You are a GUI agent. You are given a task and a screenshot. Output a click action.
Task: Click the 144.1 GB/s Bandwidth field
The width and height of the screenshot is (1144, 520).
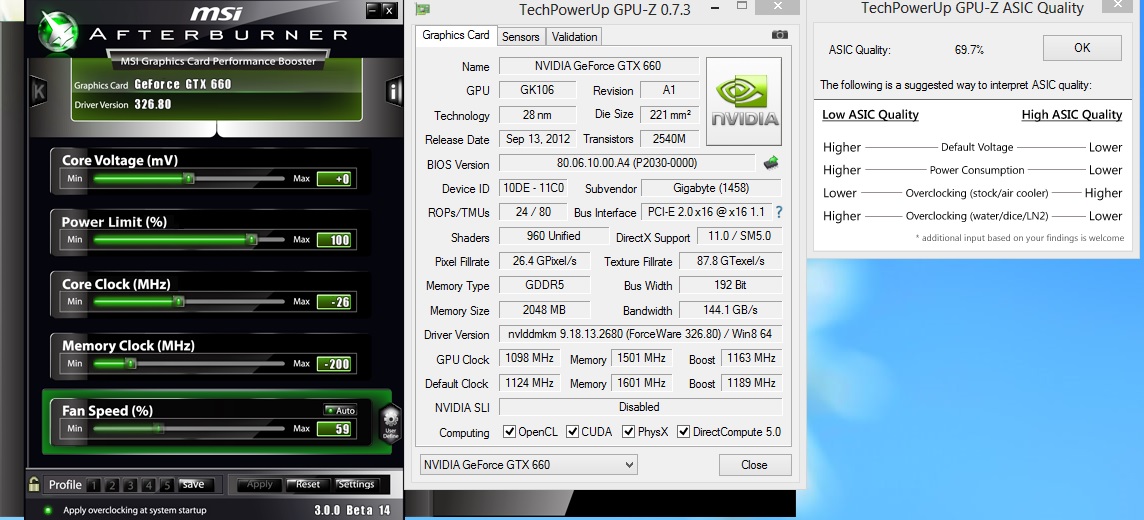730,310
